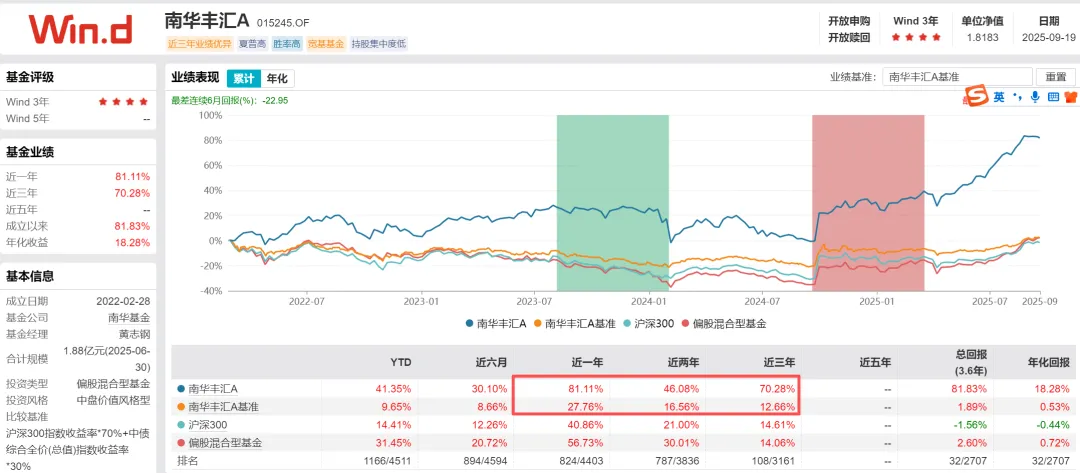Click the 重置 reset button
1080x473 pixels.
coord(1055,77)
